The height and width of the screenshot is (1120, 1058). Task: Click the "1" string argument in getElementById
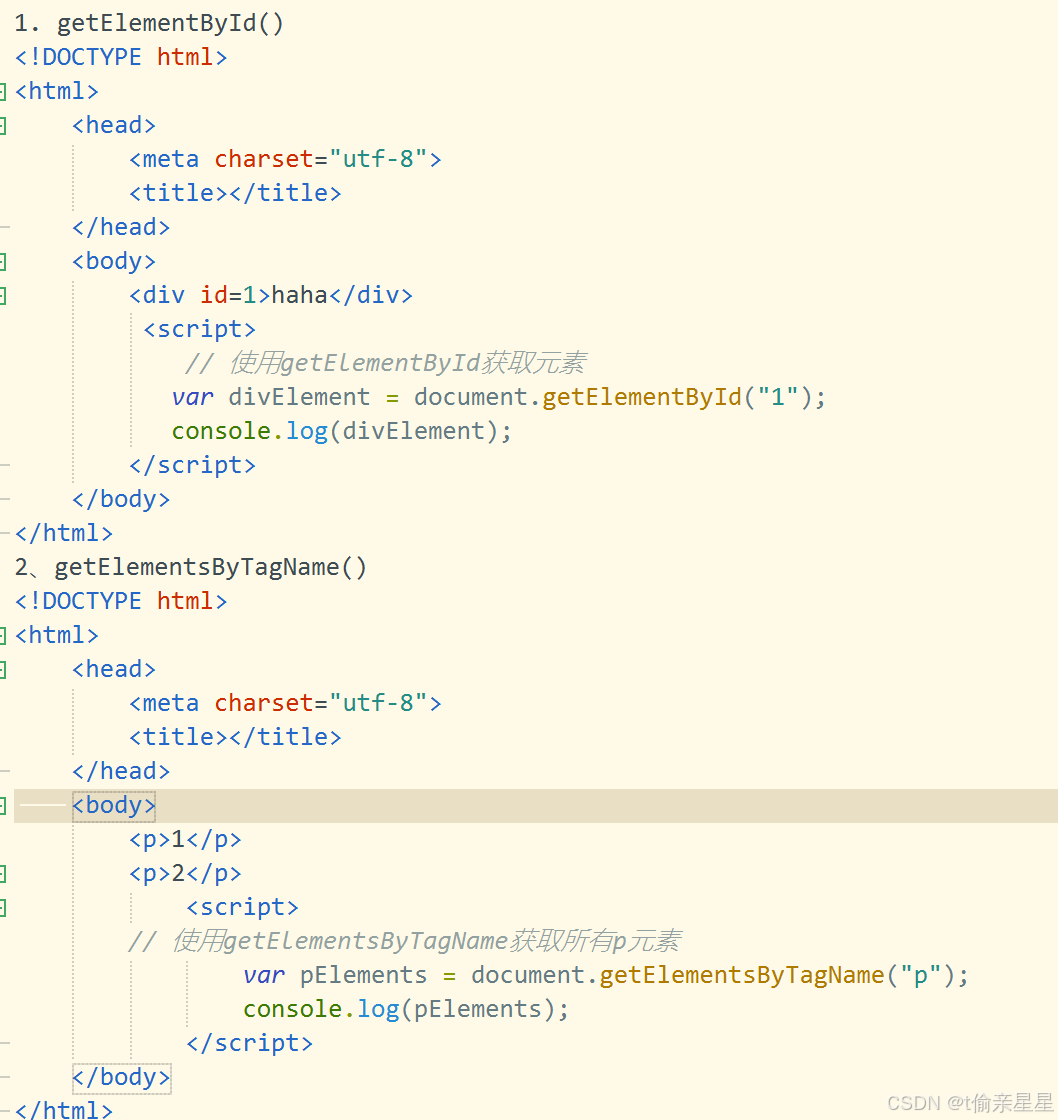(x=777, y=397)
